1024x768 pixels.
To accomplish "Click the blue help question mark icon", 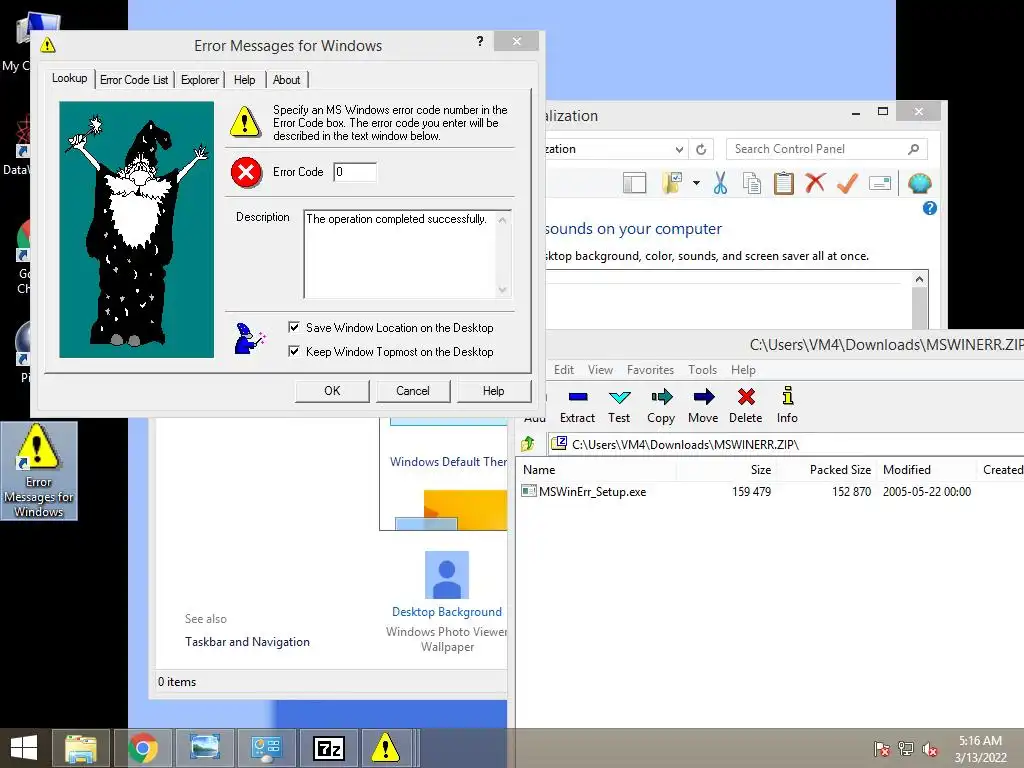I will tap(929, 208).
